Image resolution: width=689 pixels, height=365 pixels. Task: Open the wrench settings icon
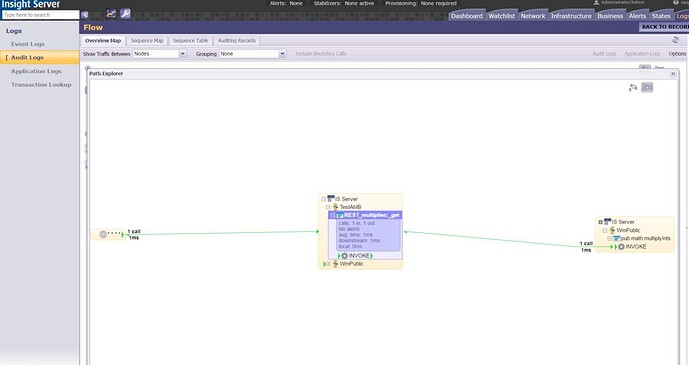pos(125,14)
